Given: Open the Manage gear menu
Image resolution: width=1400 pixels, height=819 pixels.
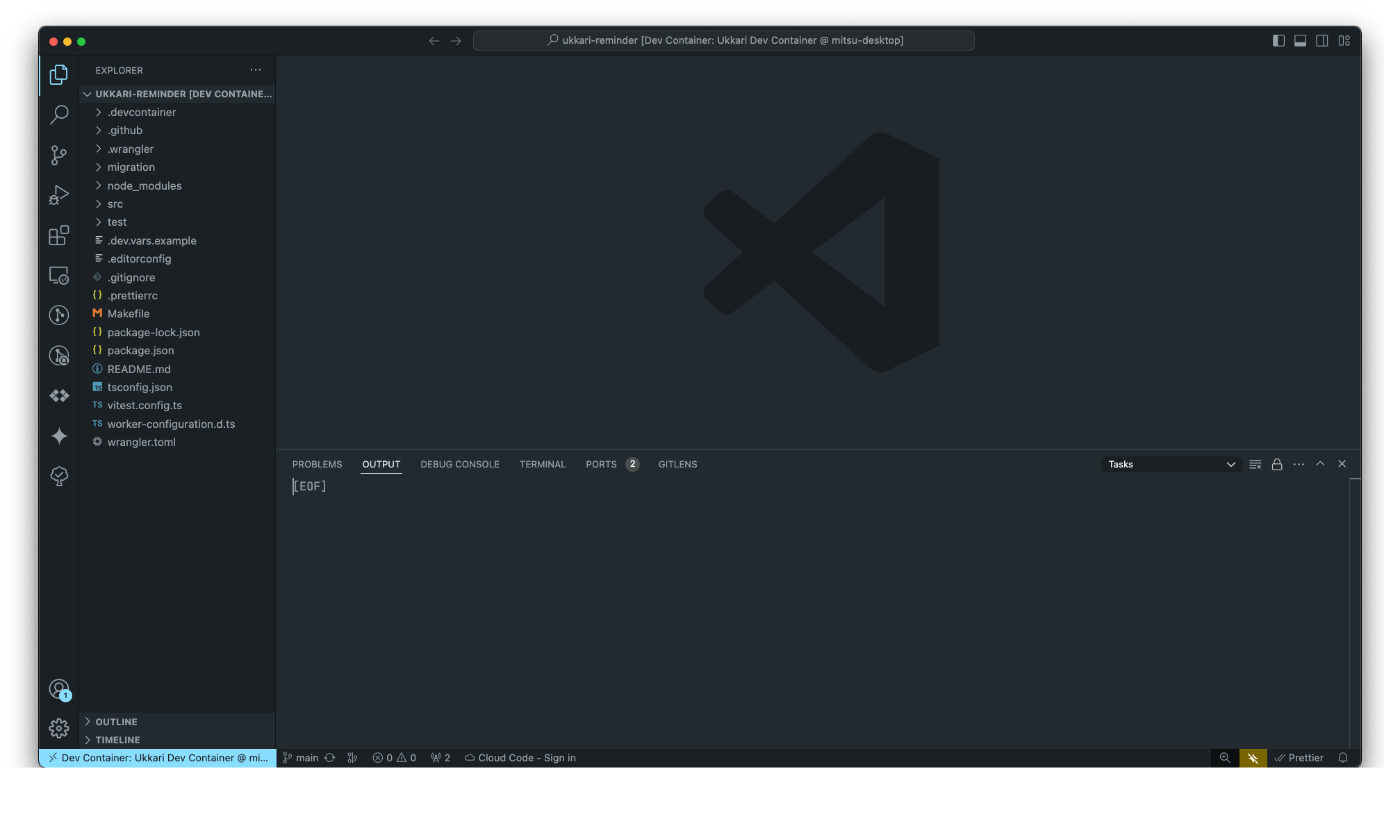Looking at the screenshot, I should click(x=59, y=728).
